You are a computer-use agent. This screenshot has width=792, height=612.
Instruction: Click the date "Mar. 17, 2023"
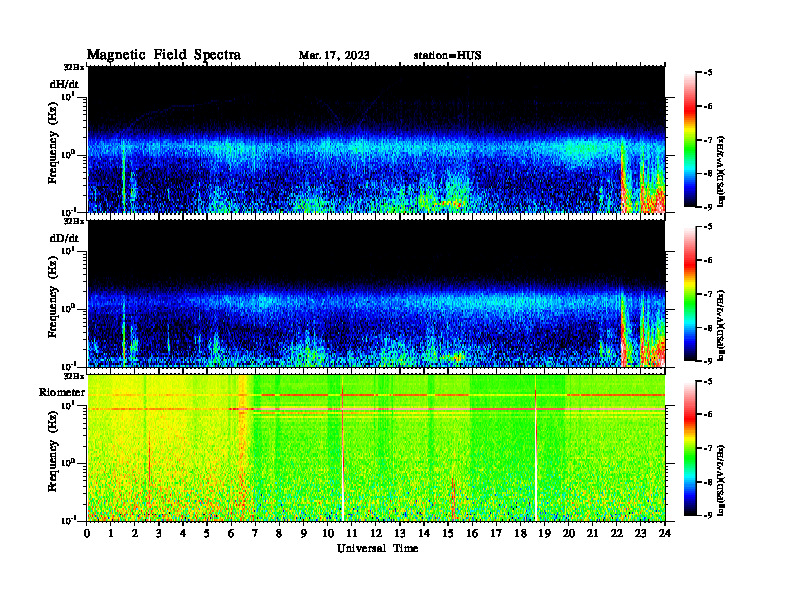pyautogui.click(x=334, y=56)
